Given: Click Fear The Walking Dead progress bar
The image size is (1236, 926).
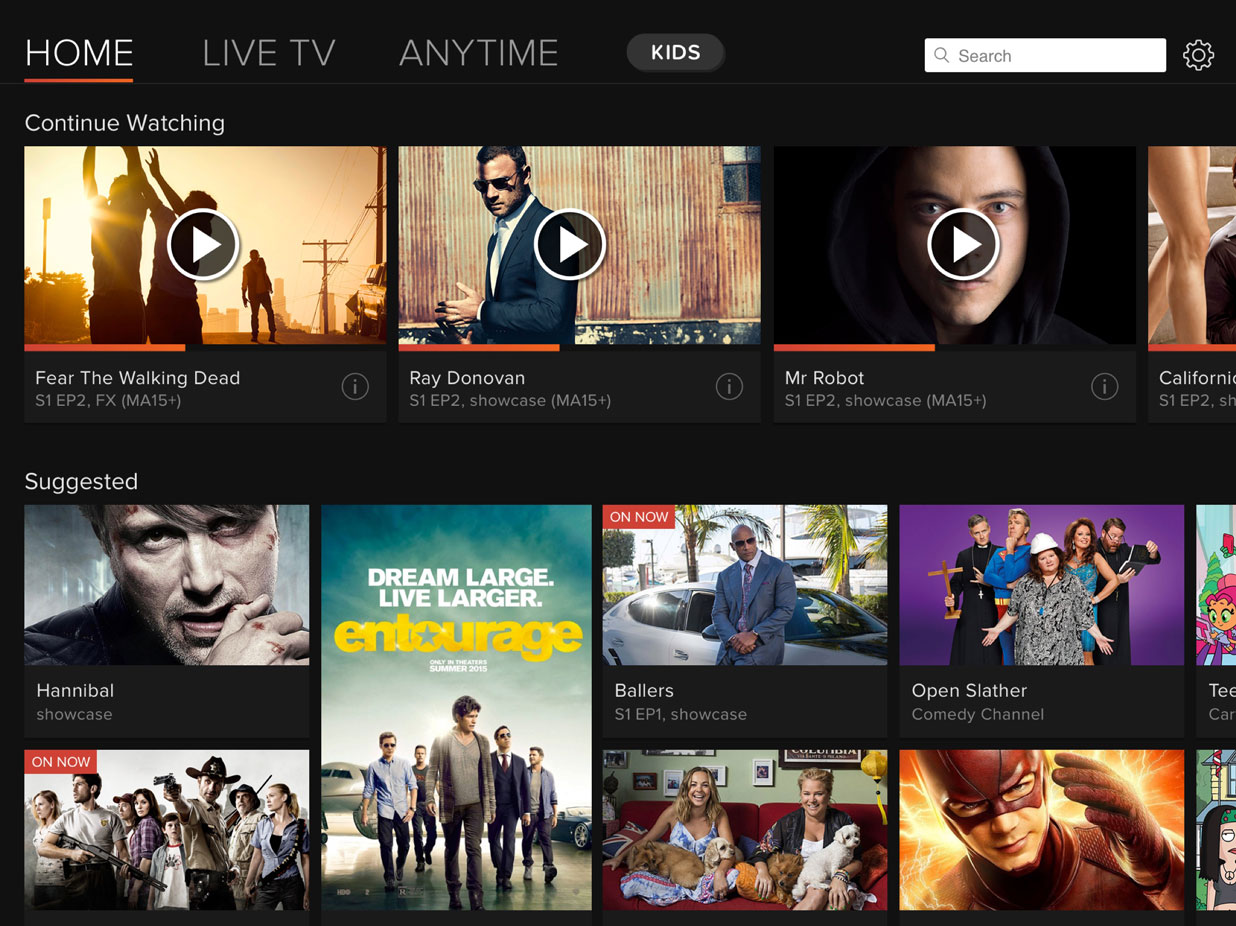Looking at the screenshot, I should [x=205, y=347].
